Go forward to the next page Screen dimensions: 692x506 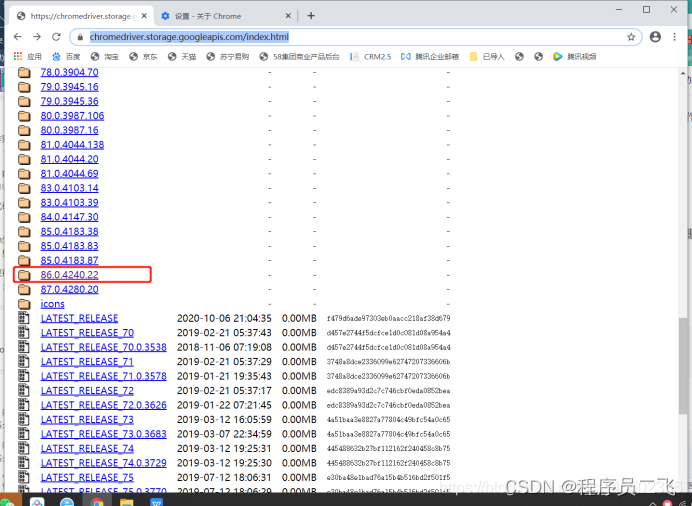point(37,37)
